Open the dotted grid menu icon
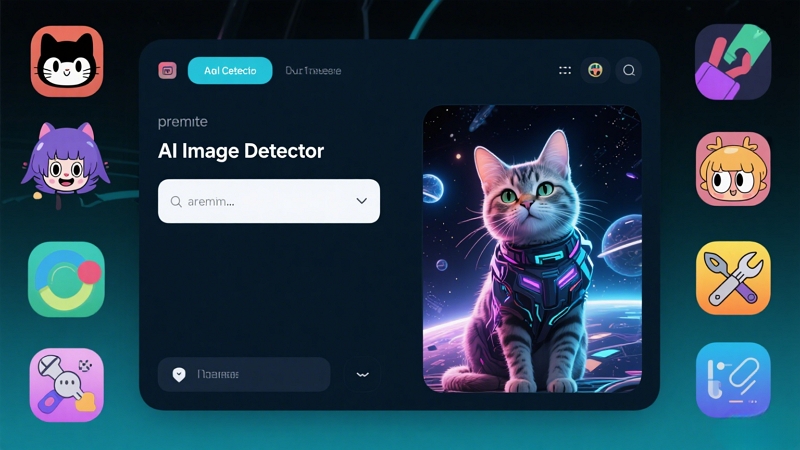 coord(565,70)
